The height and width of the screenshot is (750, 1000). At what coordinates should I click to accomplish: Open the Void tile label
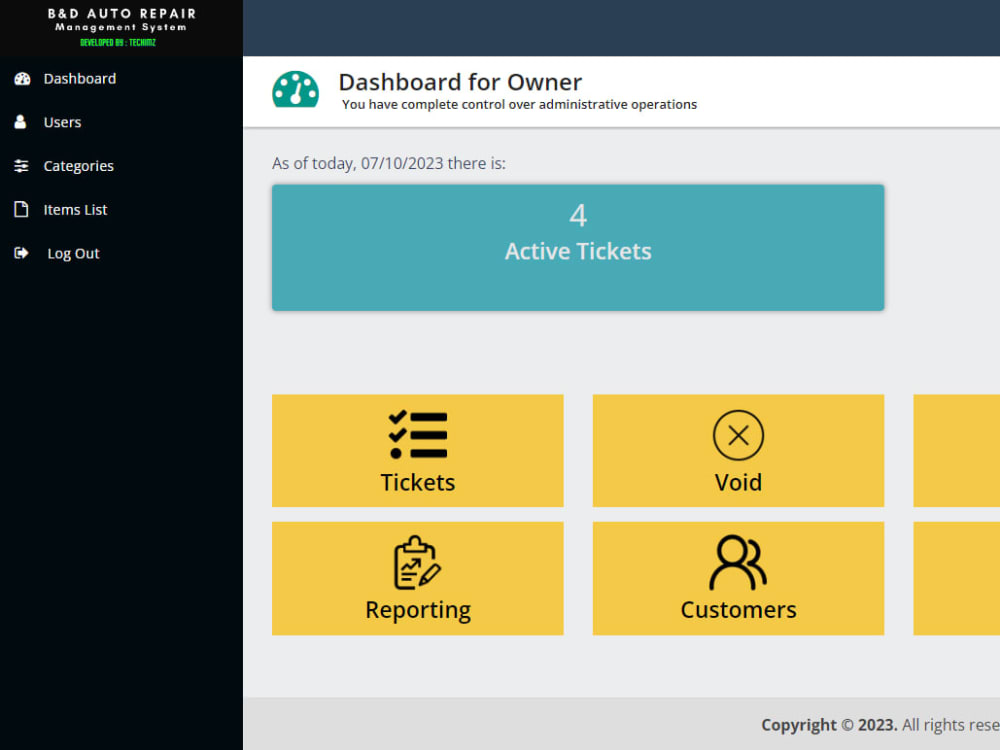[x=738, y=482]
